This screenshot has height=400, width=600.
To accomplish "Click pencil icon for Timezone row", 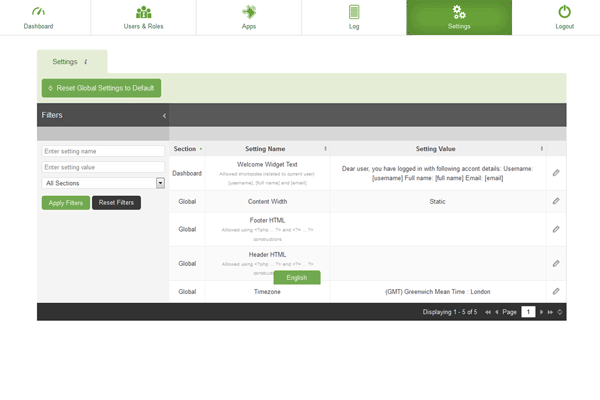I will coord(556,291).
